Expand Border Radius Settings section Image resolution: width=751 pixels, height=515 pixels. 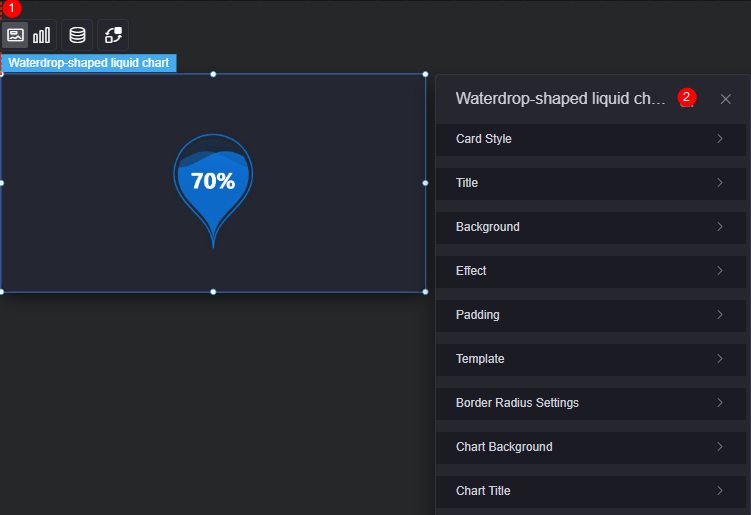[591, 403]
